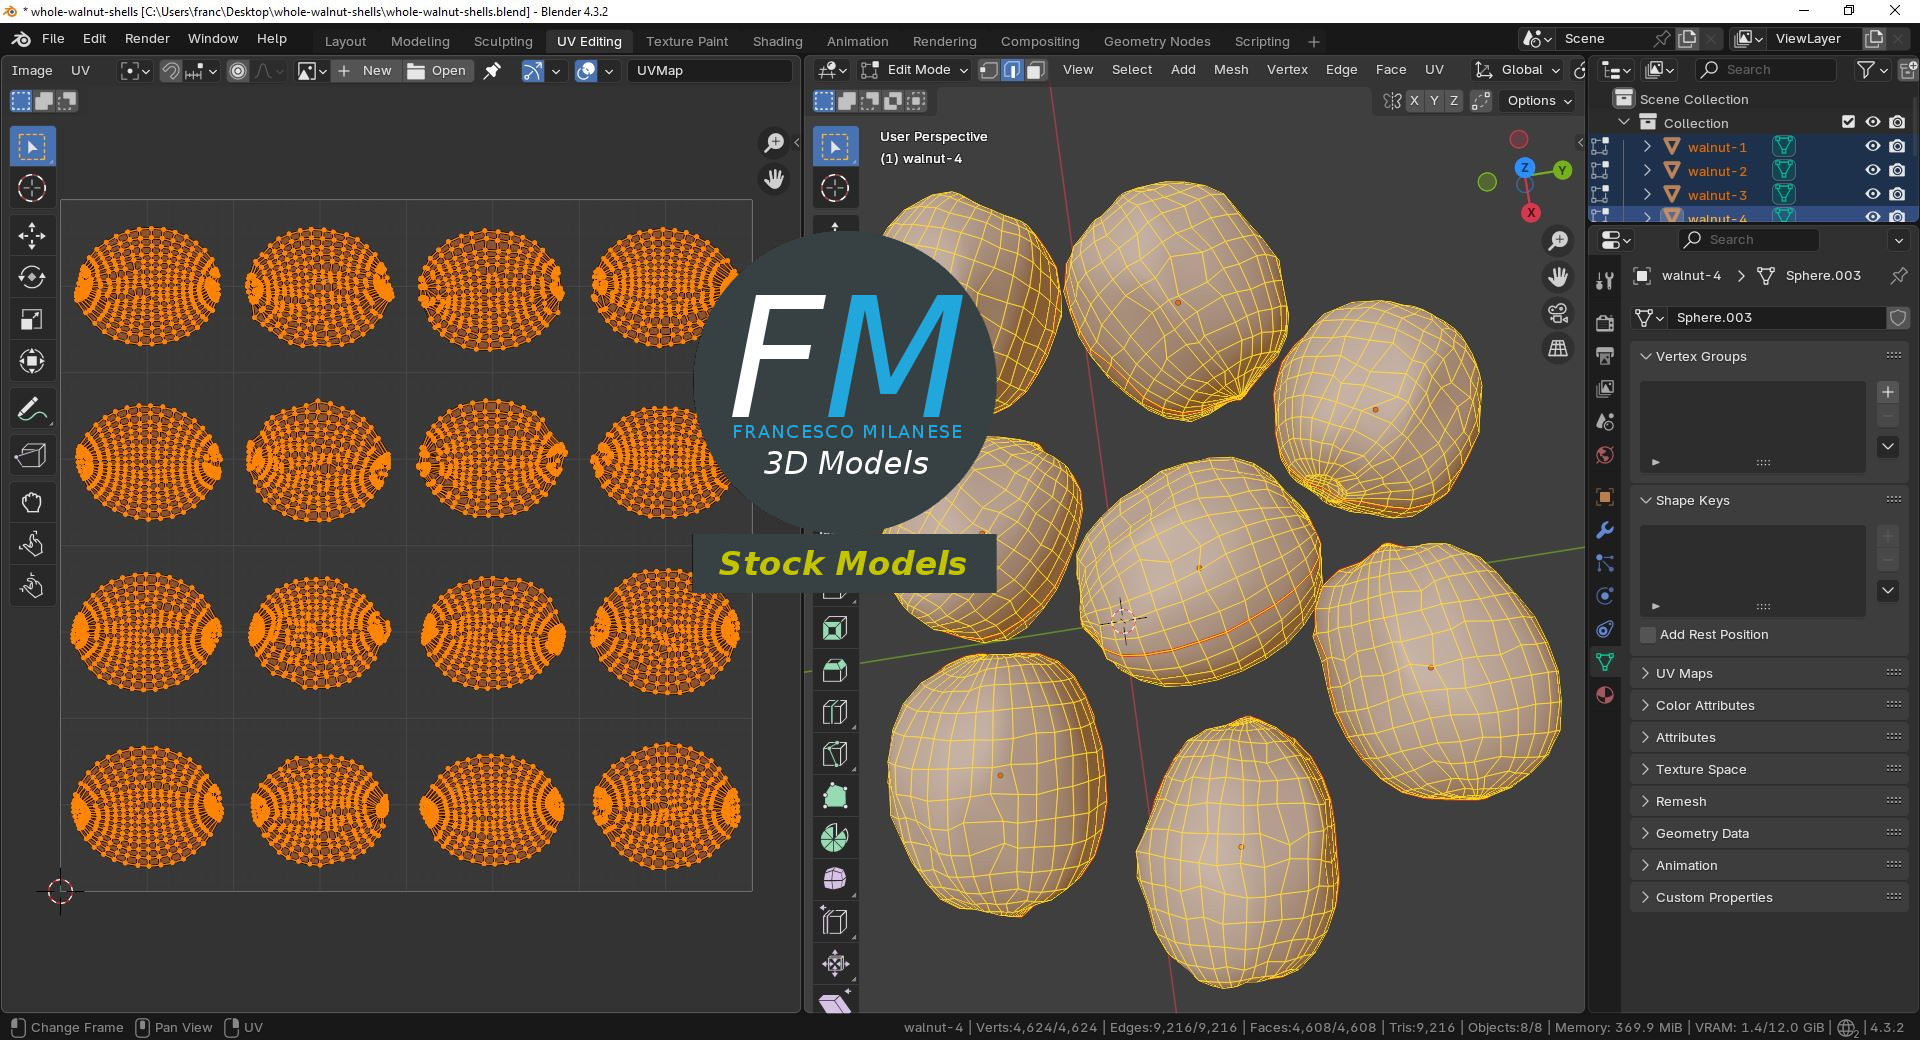Viewport: 1920px width, 1040px height.
Task: Switch to face select mode
Action: click(1037, 70)
